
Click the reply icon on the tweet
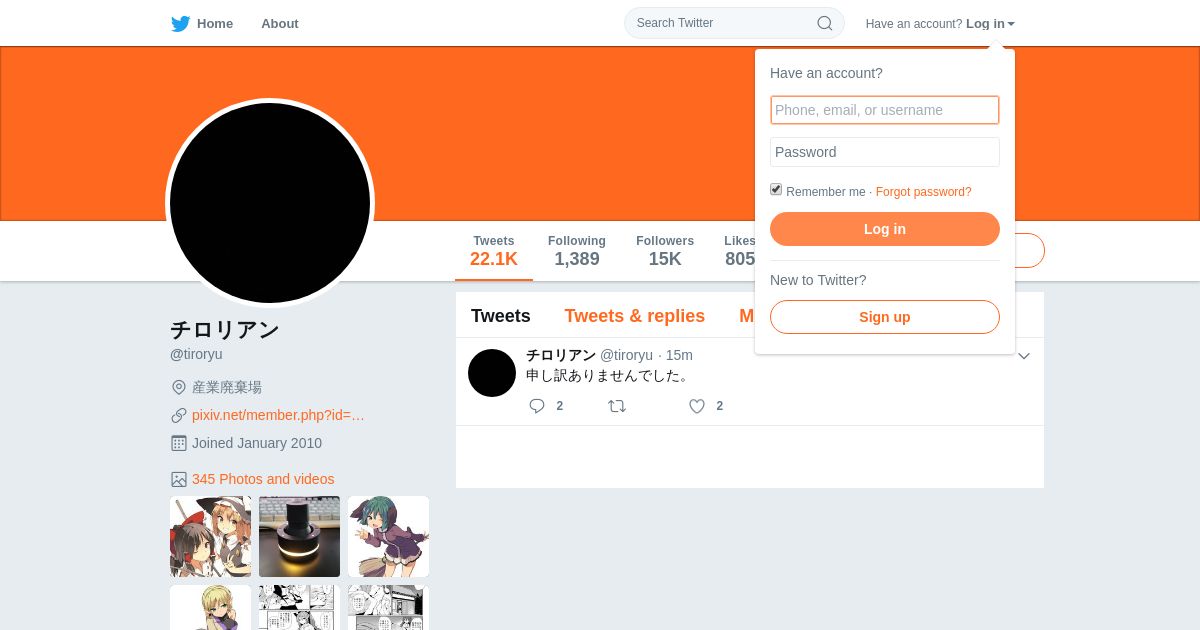[x=537, y=406]
